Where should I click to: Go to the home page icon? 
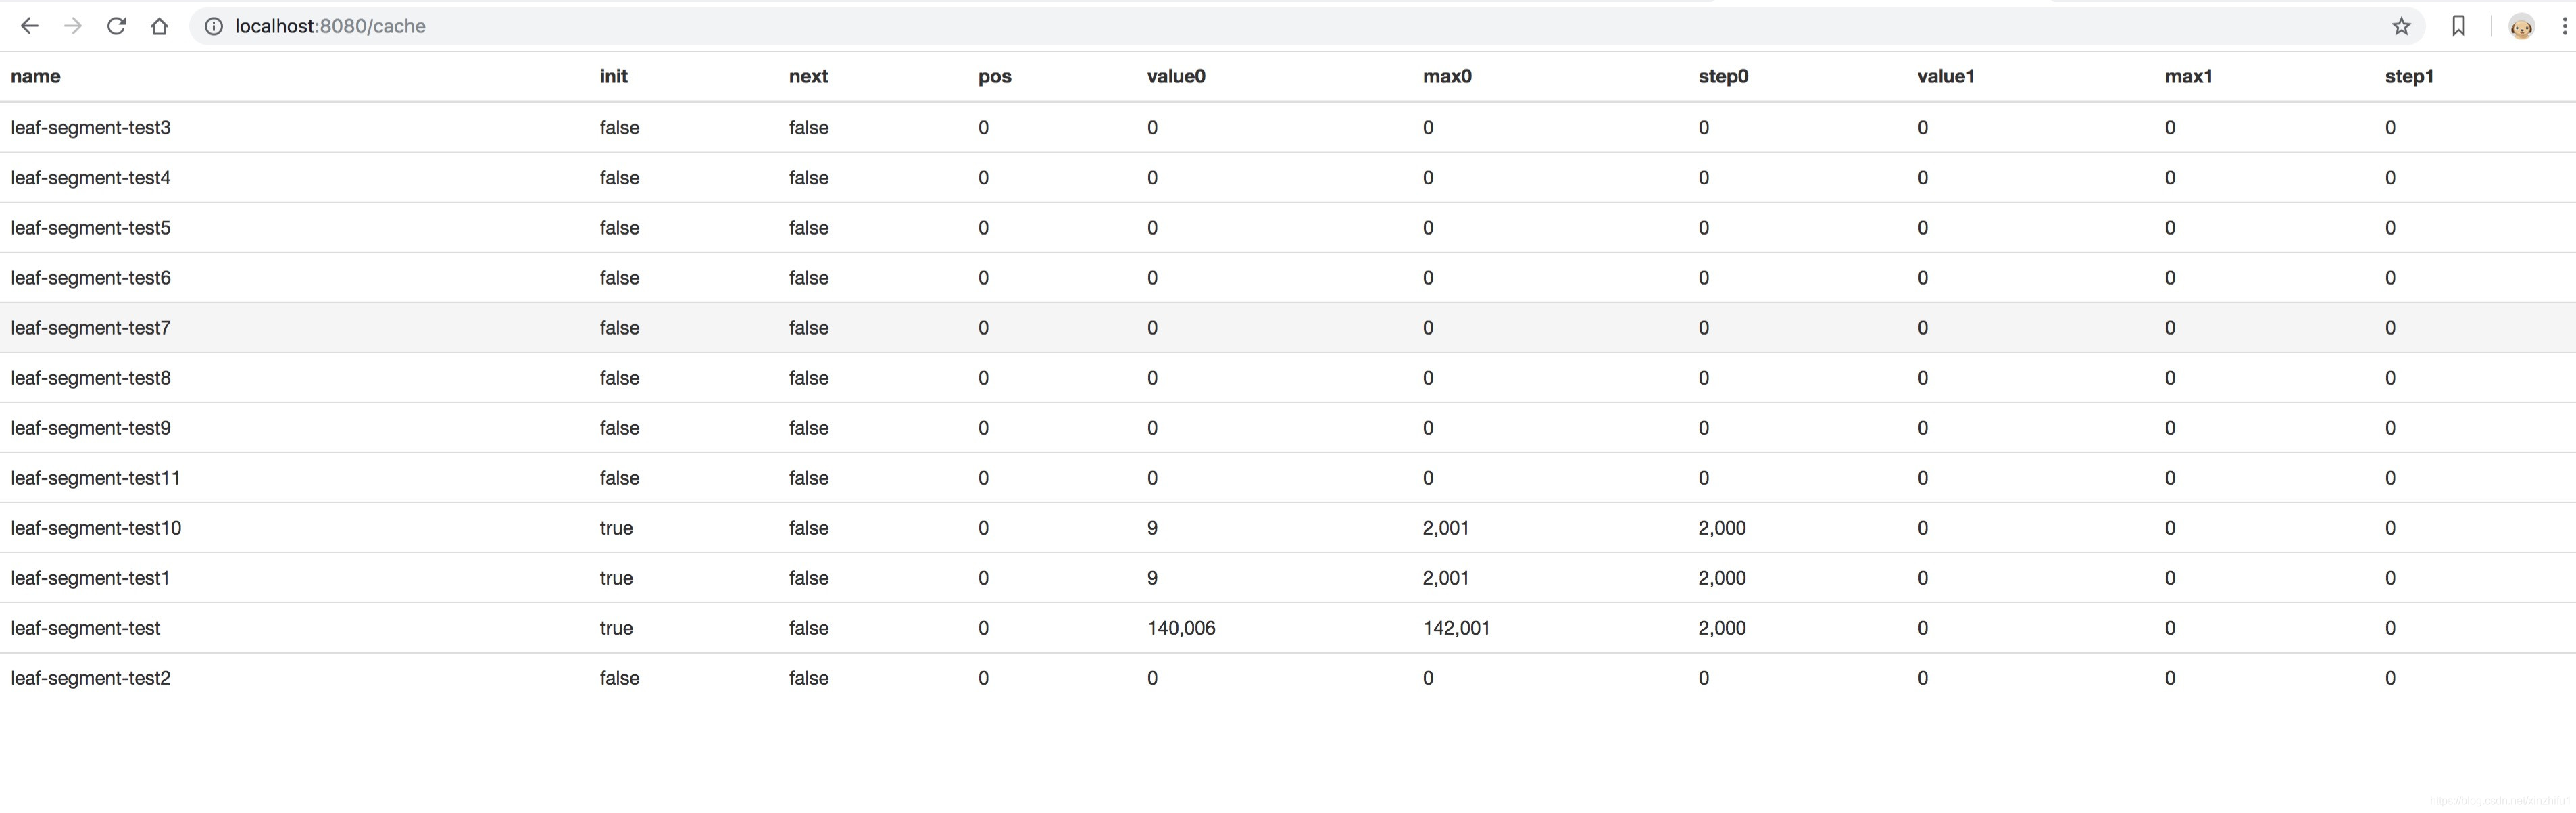click(159, 26)
